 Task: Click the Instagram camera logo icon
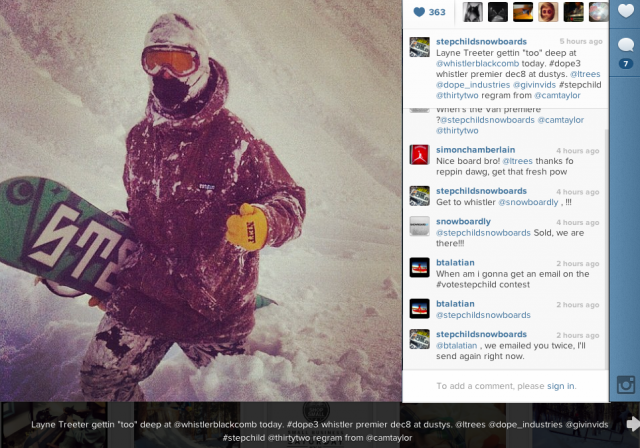[x=625, y=384]
